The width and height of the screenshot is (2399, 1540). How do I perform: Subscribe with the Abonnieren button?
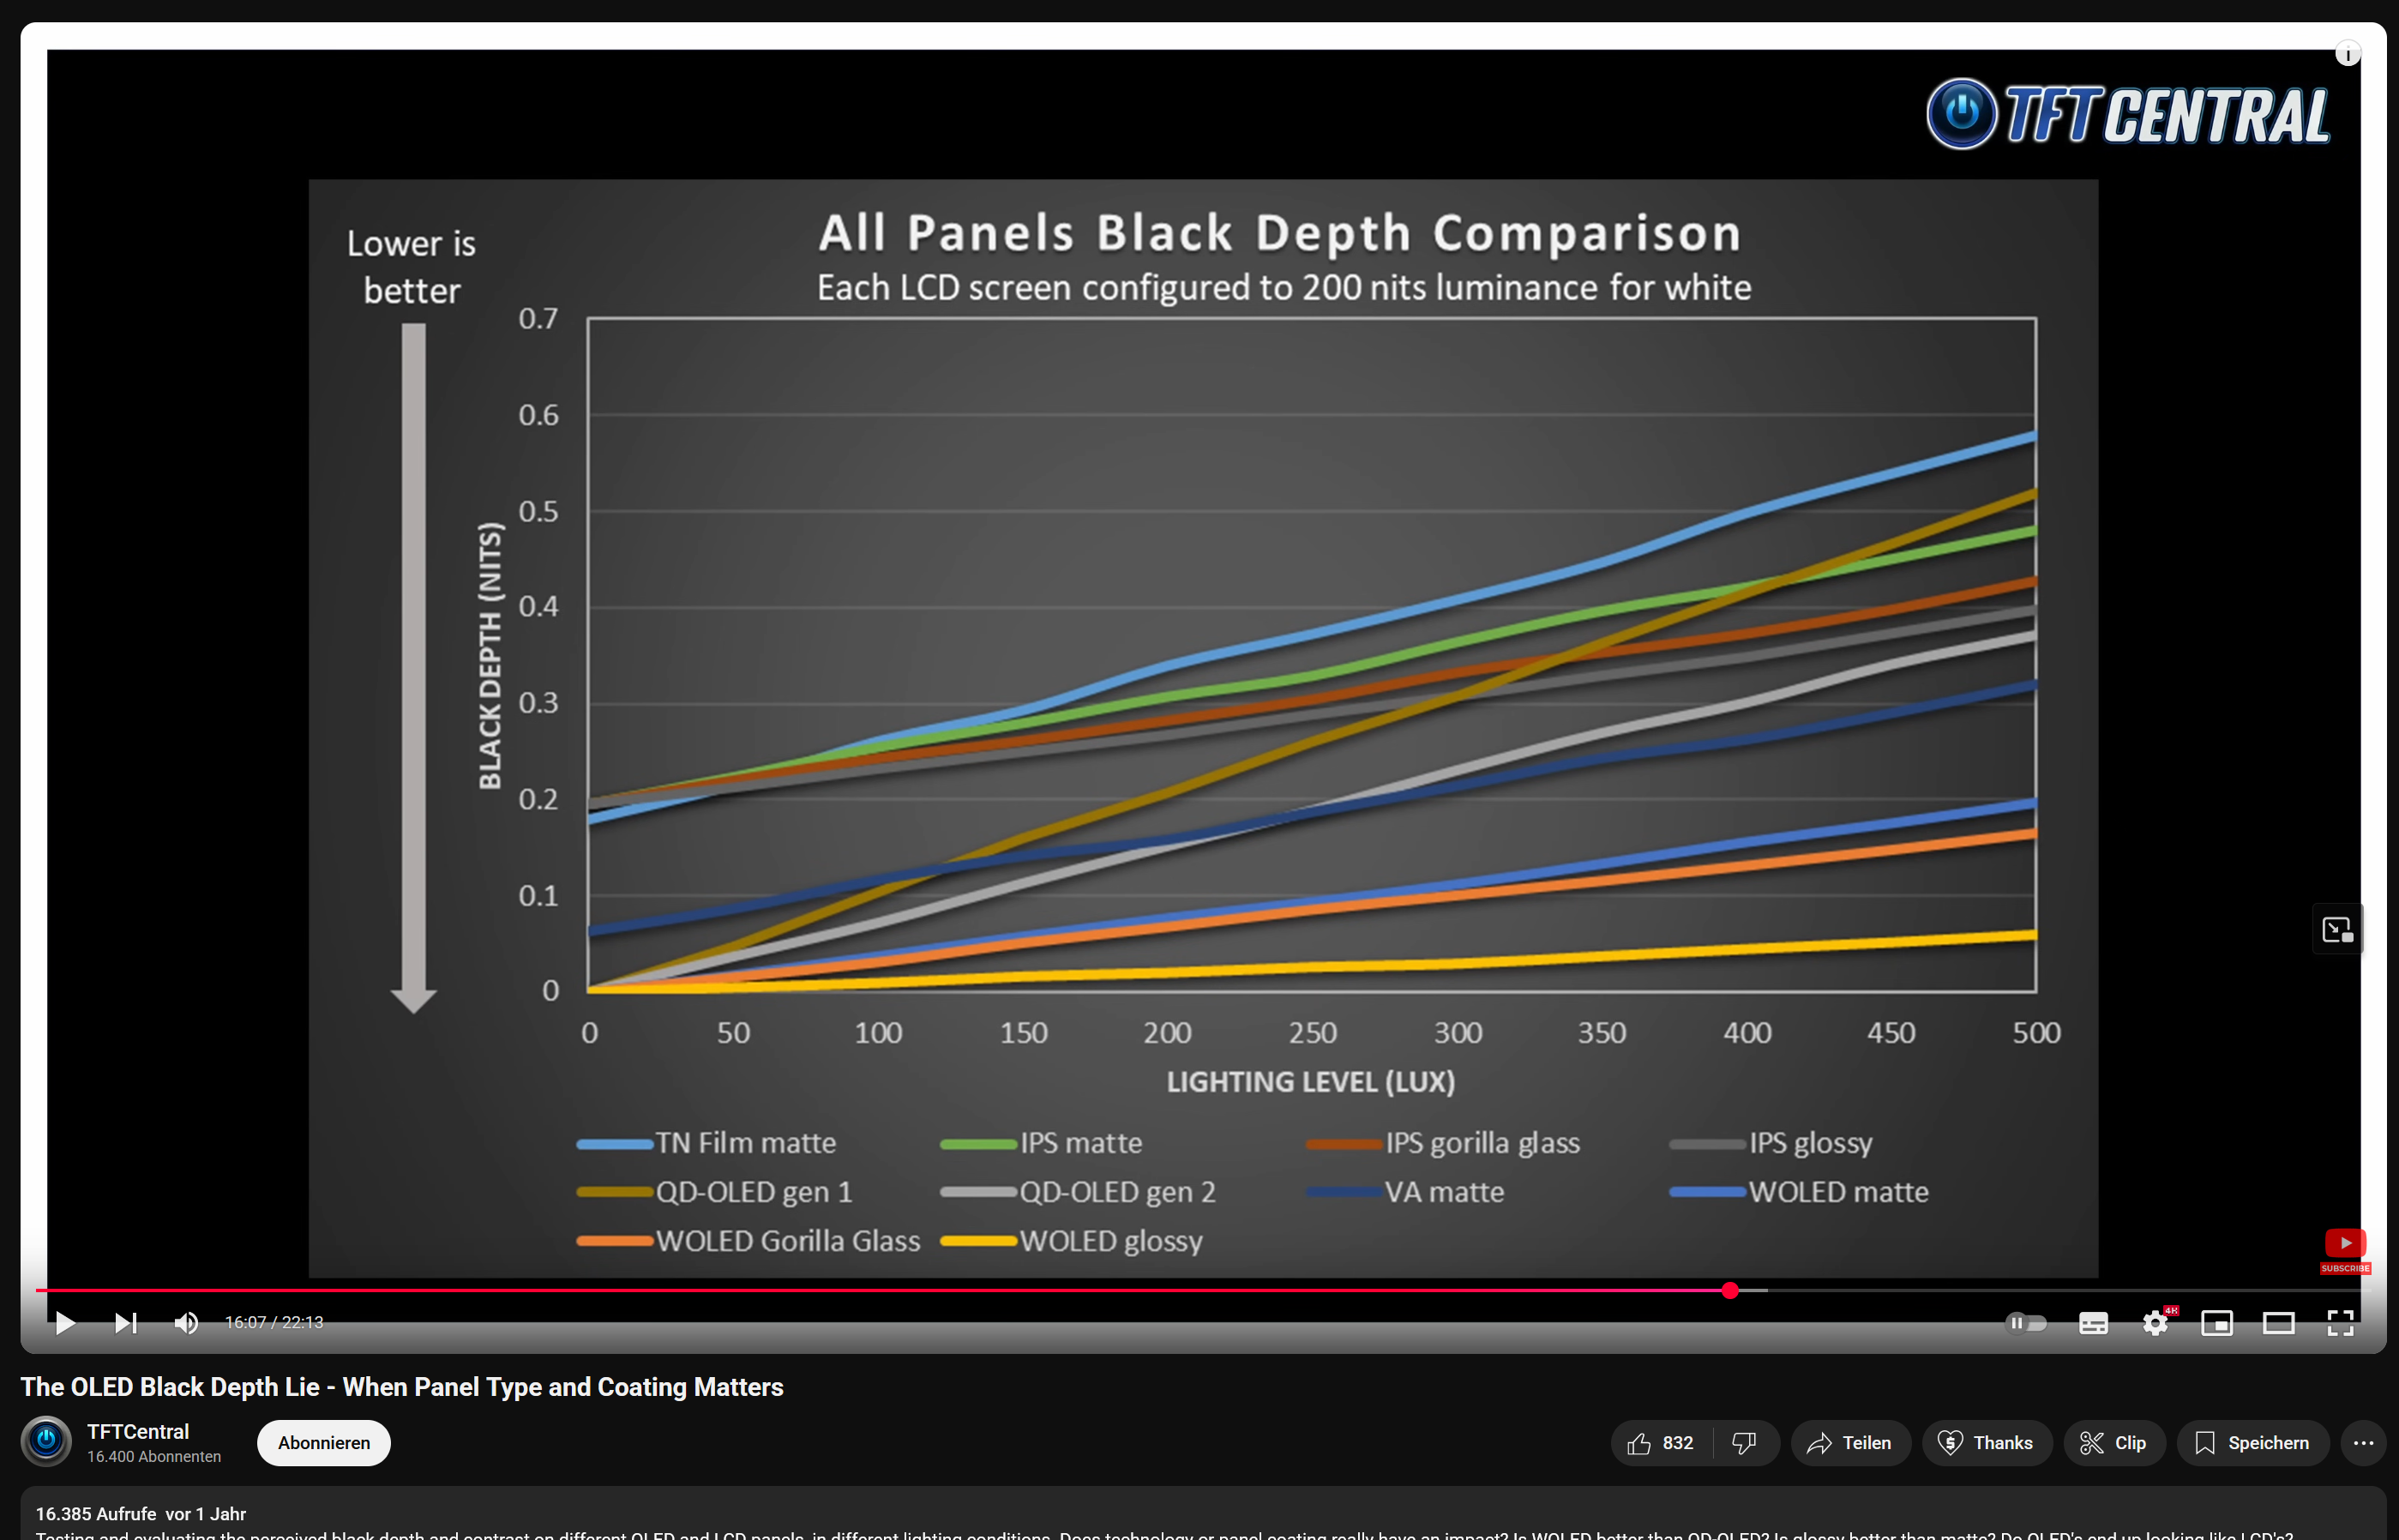pos(324,1443)
